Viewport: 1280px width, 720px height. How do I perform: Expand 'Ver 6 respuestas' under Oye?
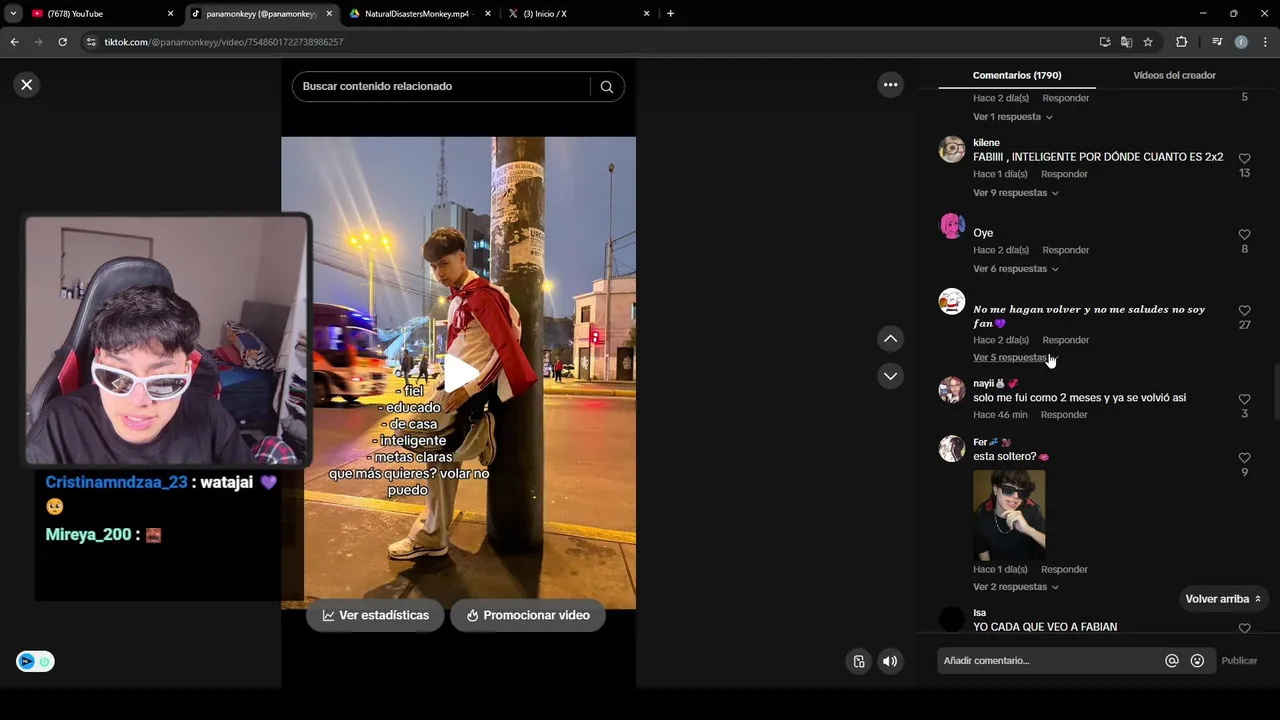point(1016,269)
